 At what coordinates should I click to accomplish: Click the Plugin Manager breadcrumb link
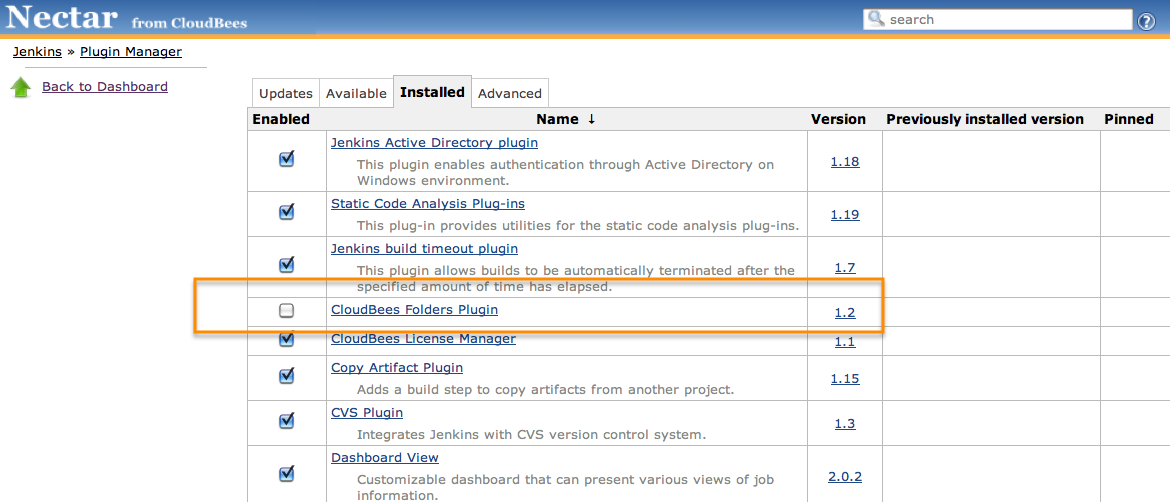[131, 51]
